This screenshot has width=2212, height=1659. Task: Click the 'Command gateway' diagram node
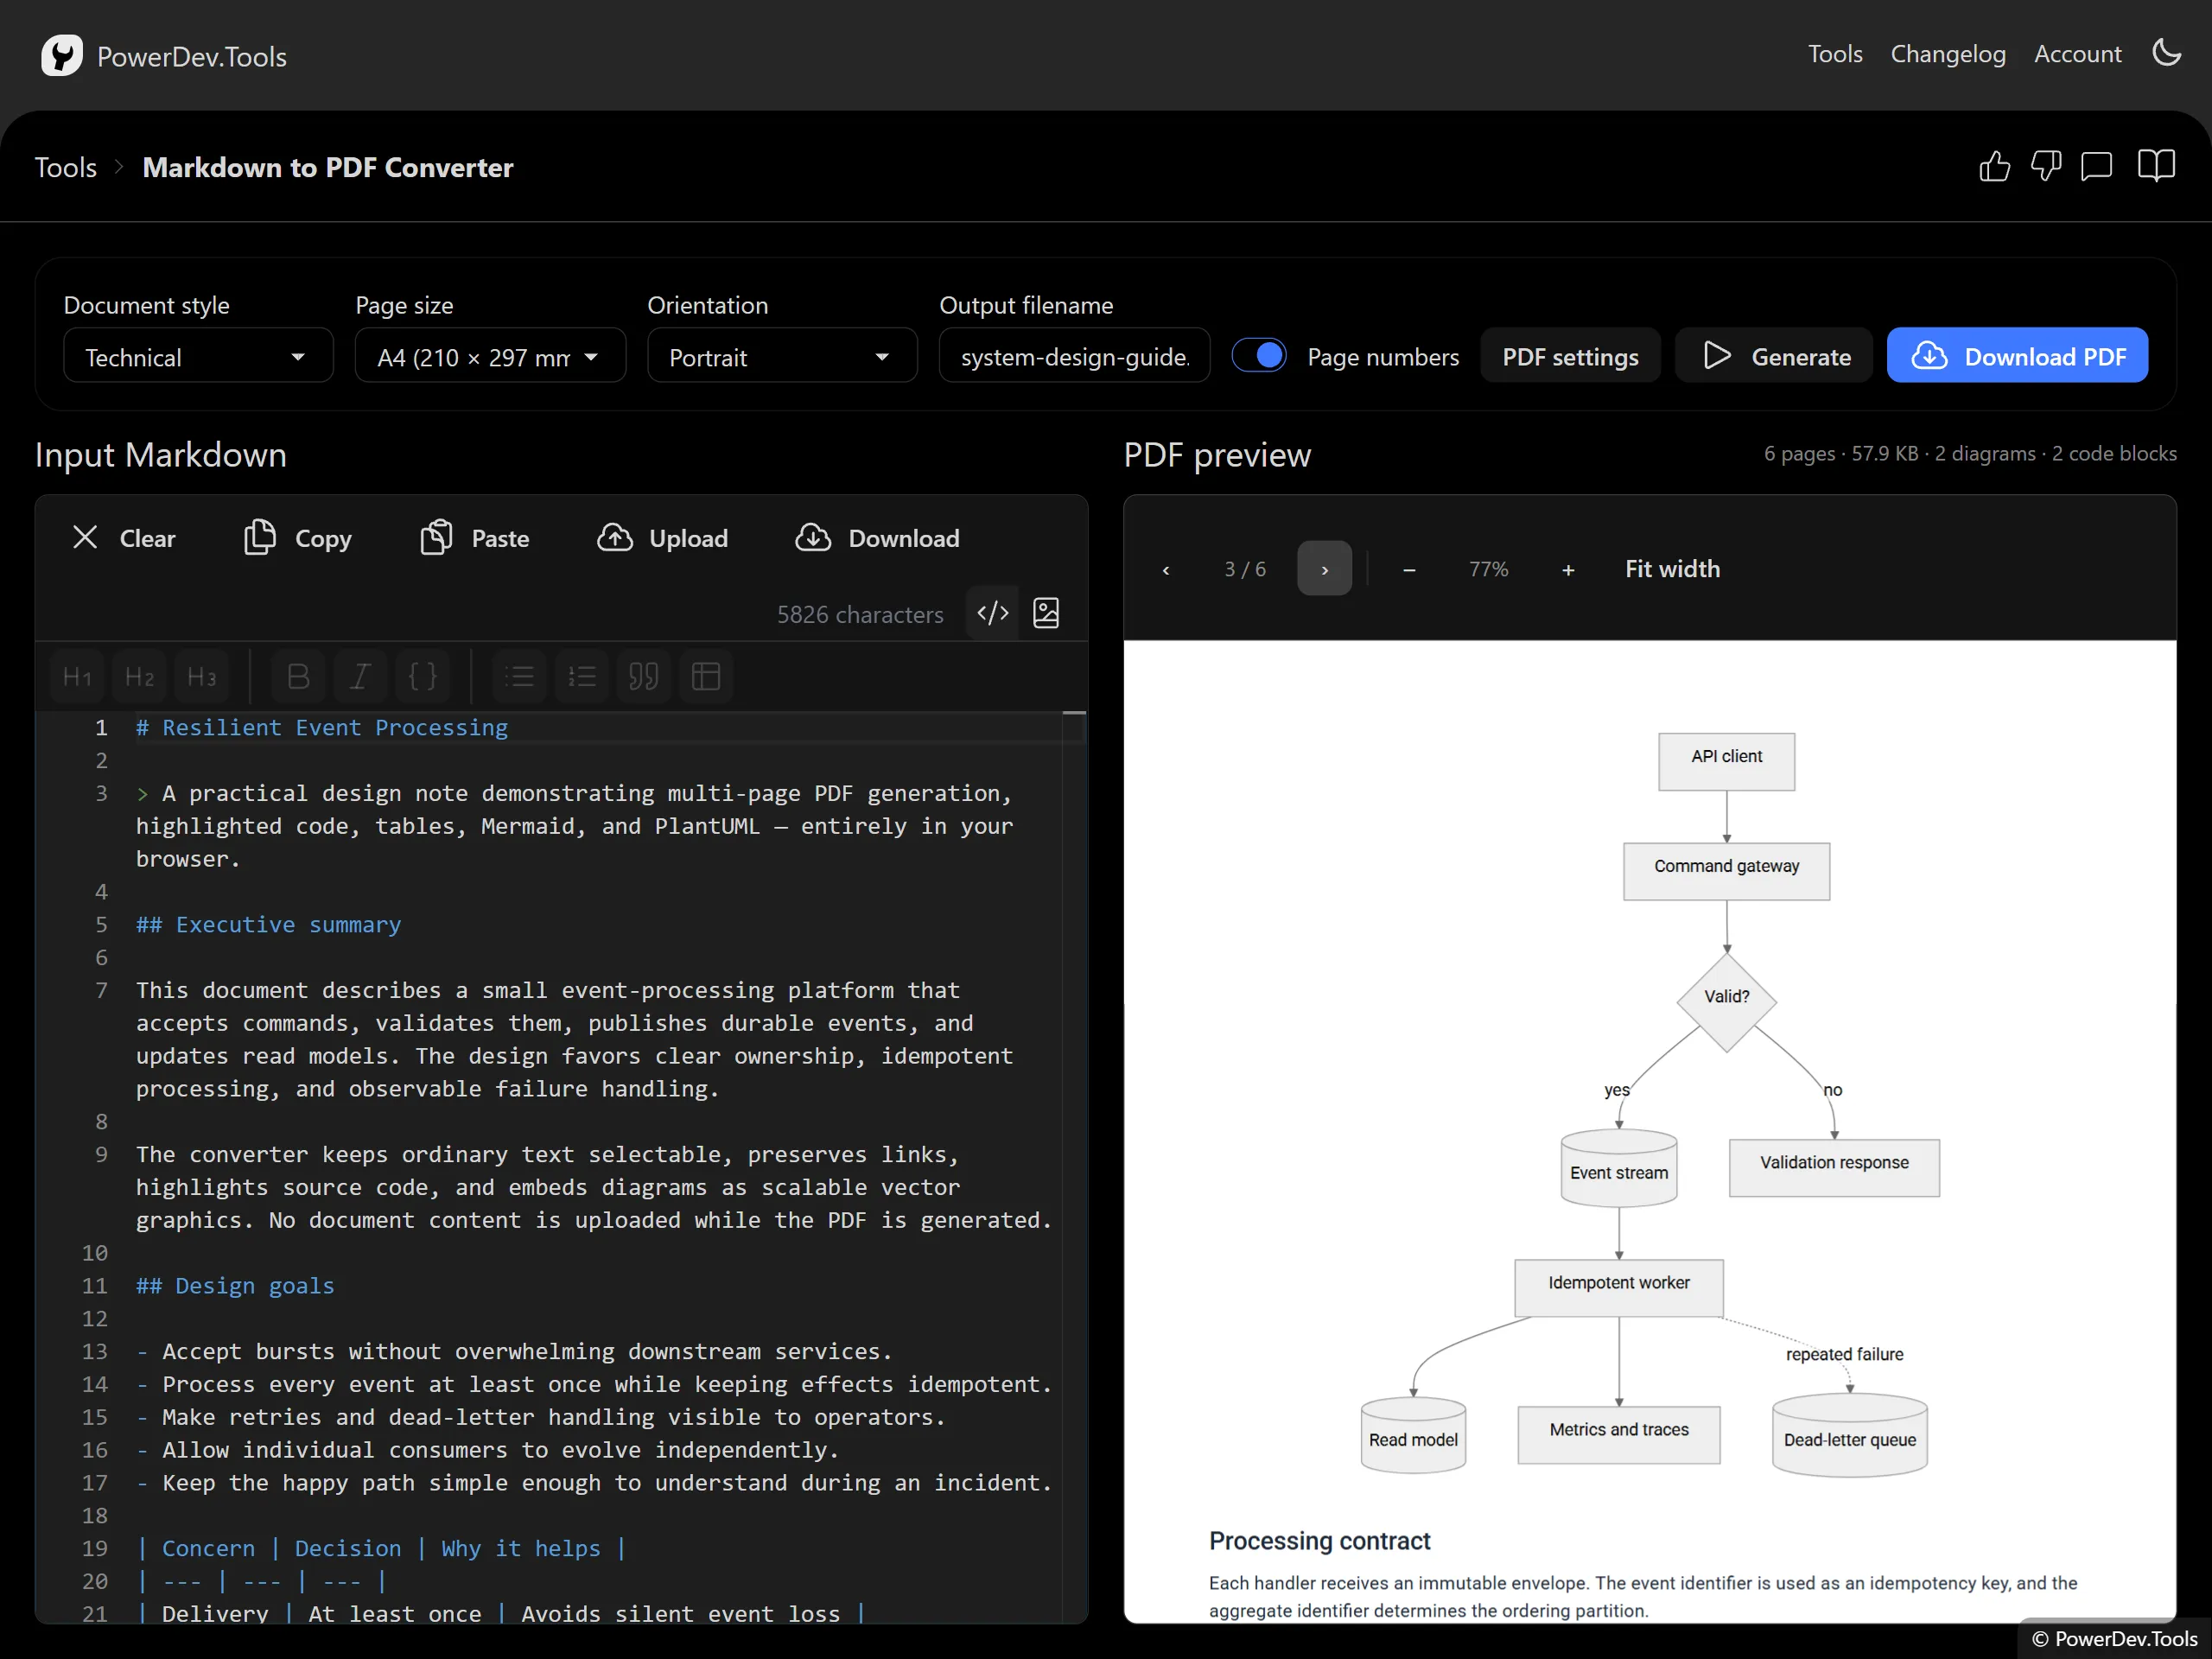(1726, 871)
